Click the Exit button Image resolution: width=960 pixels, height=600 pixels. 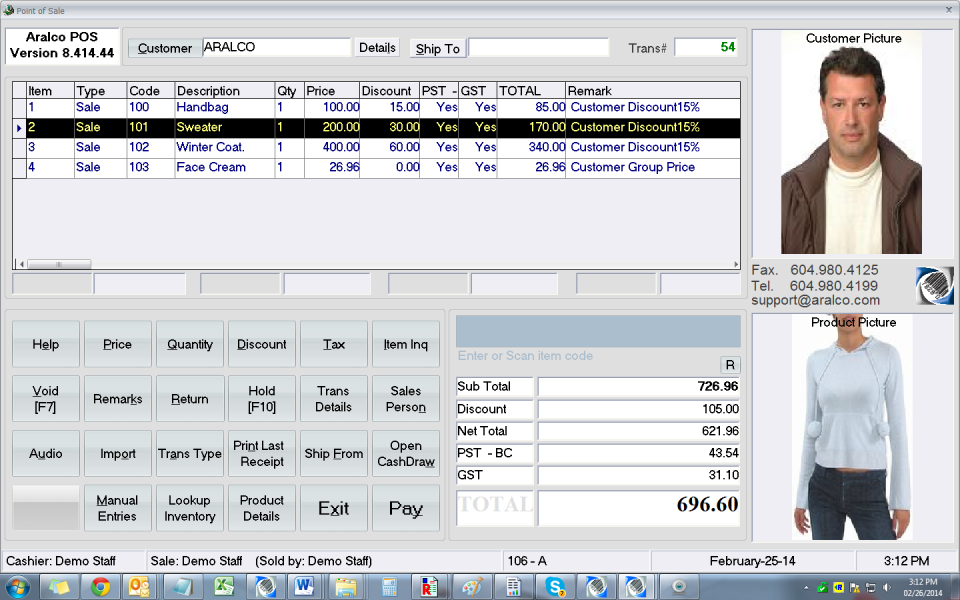(333, 508)
